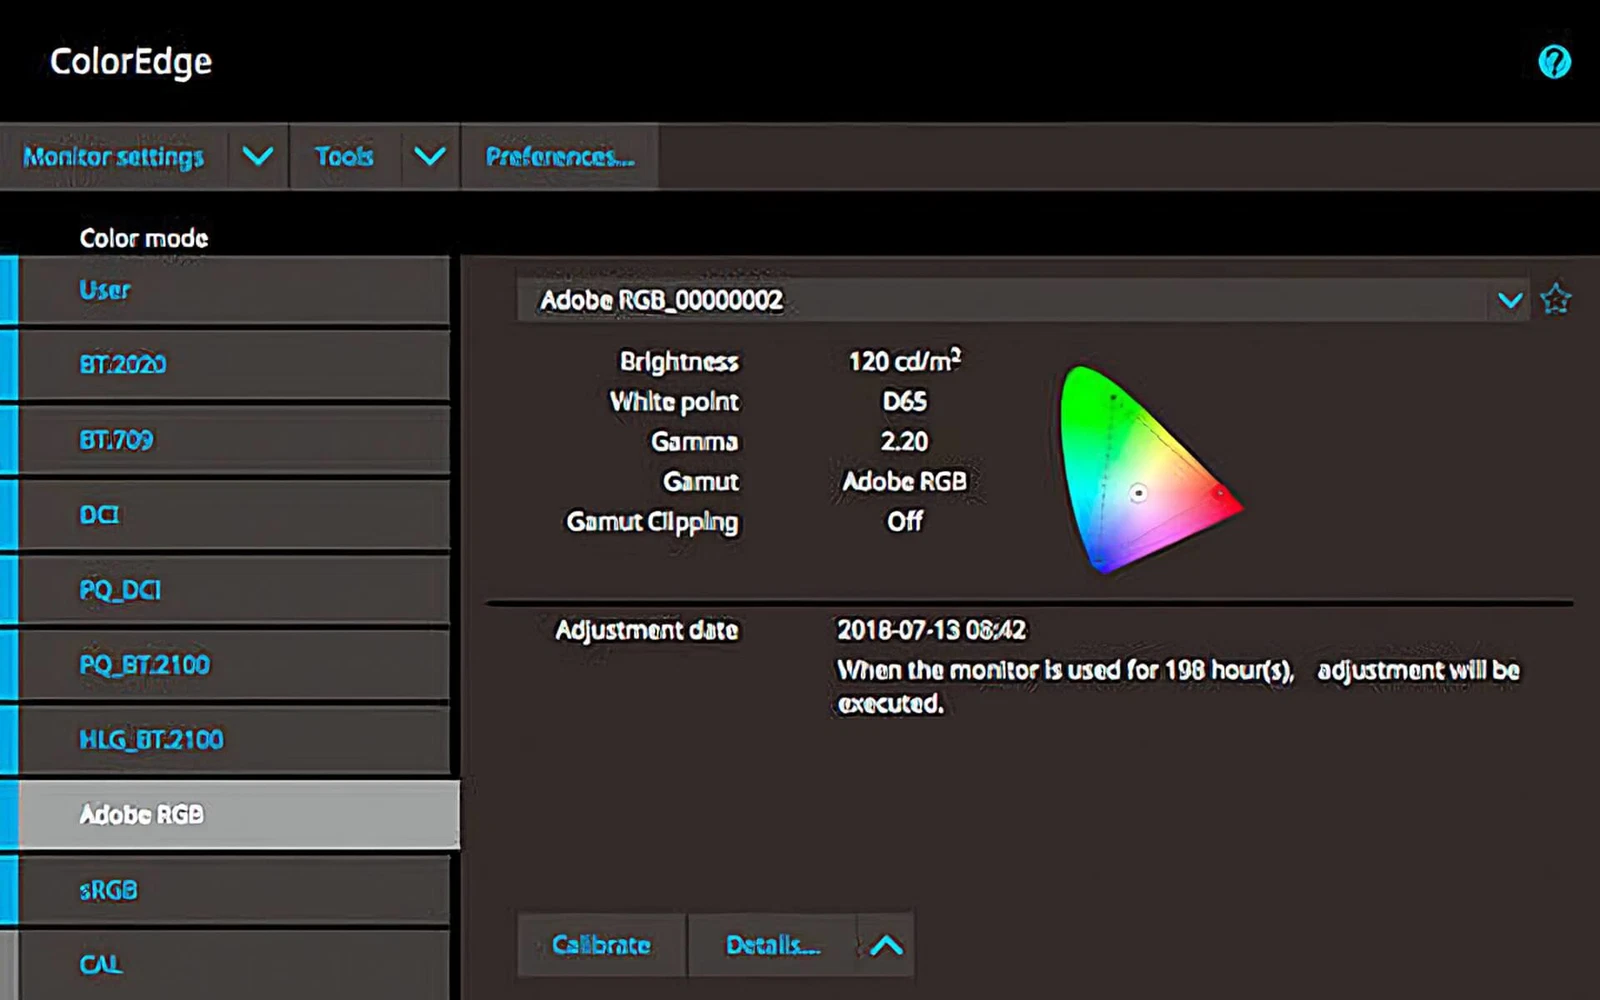
Task: Click the favorite star icon
Action: (x=1555, y=299)
